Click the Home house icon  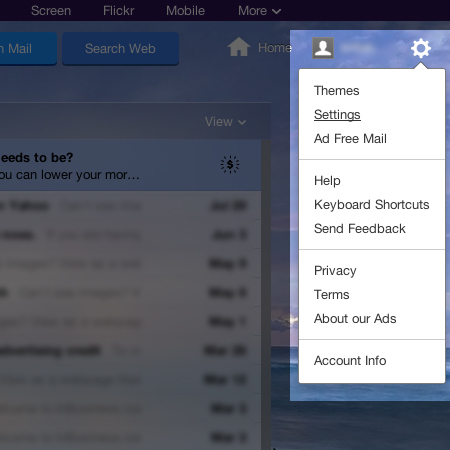pyautogui.click(x=239, y=47)
